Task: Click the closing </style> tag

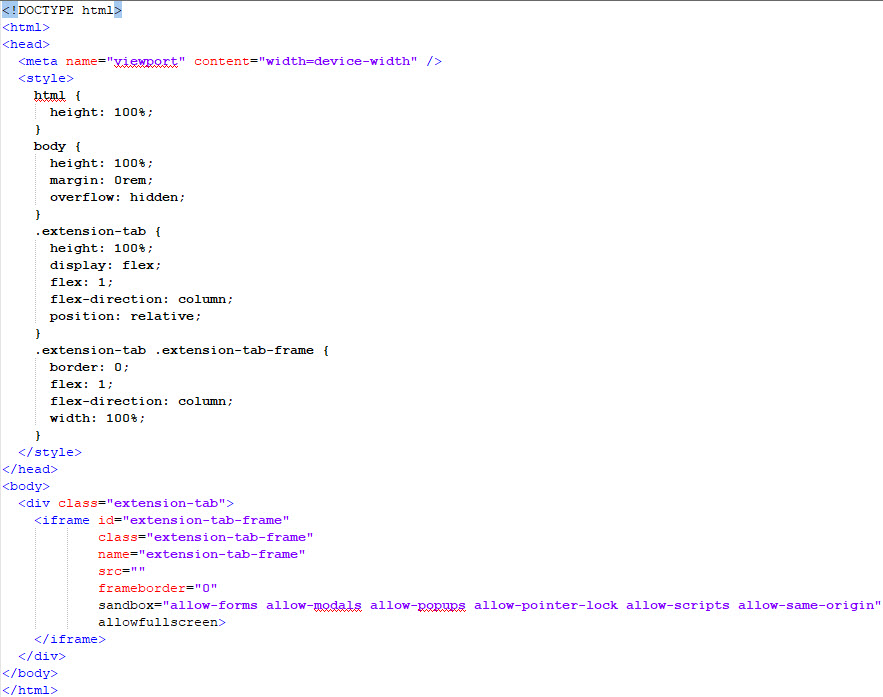Action: (50, 452)
